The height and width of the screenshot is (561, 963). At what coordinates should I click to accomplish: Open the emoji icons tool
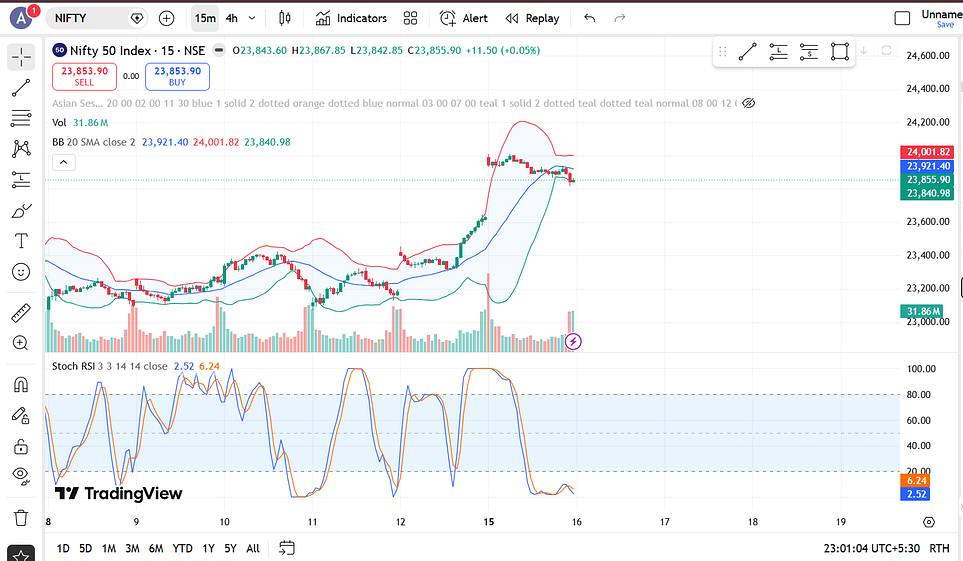click(x=21, y=272)
